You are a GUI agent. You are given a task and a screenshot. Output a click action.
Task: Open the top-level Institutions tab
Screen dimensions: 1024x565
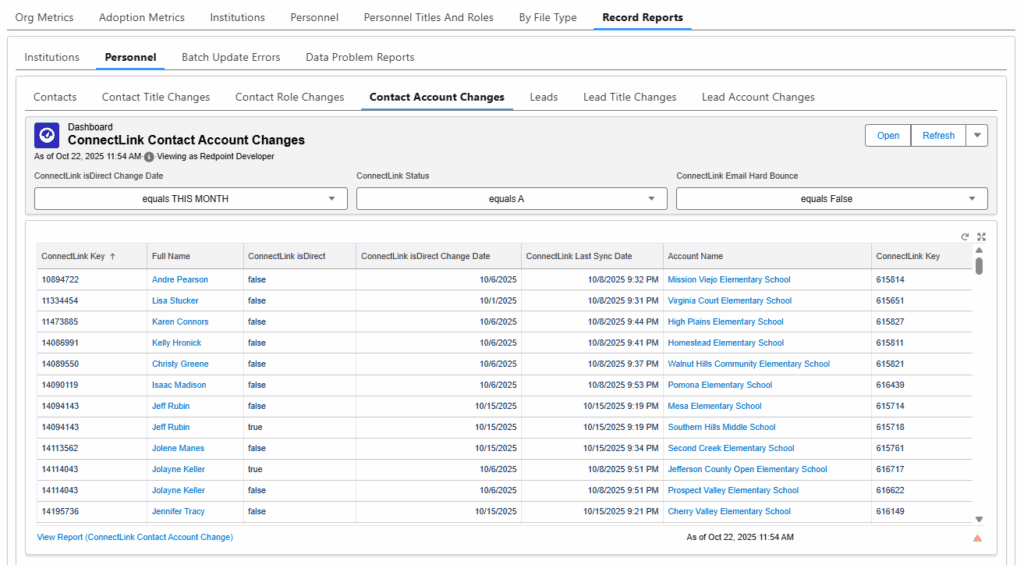point(237,18)
